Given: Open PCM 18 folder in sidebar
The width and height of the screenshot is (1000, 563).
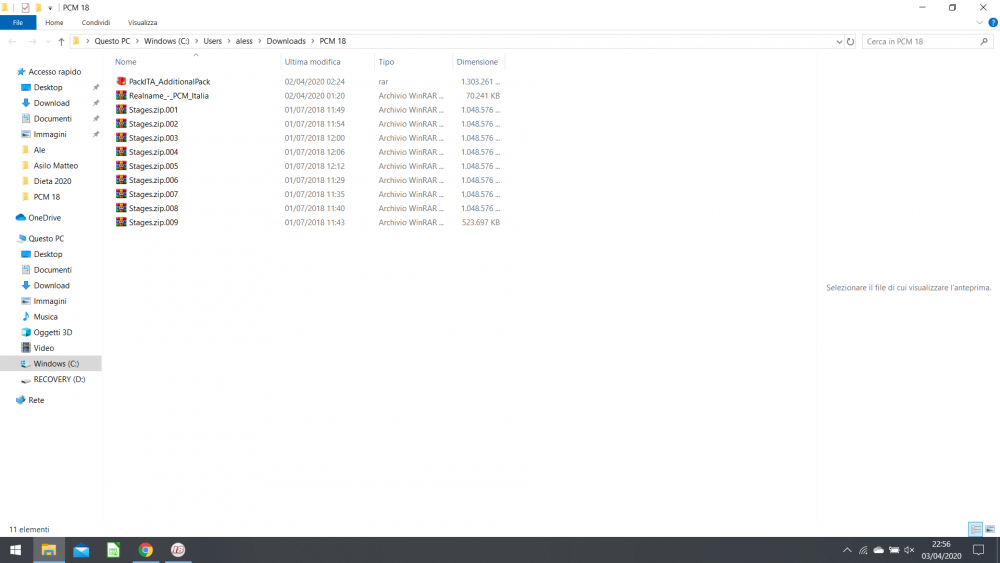Looking at the screenshot, I should (x=47, y=197).
